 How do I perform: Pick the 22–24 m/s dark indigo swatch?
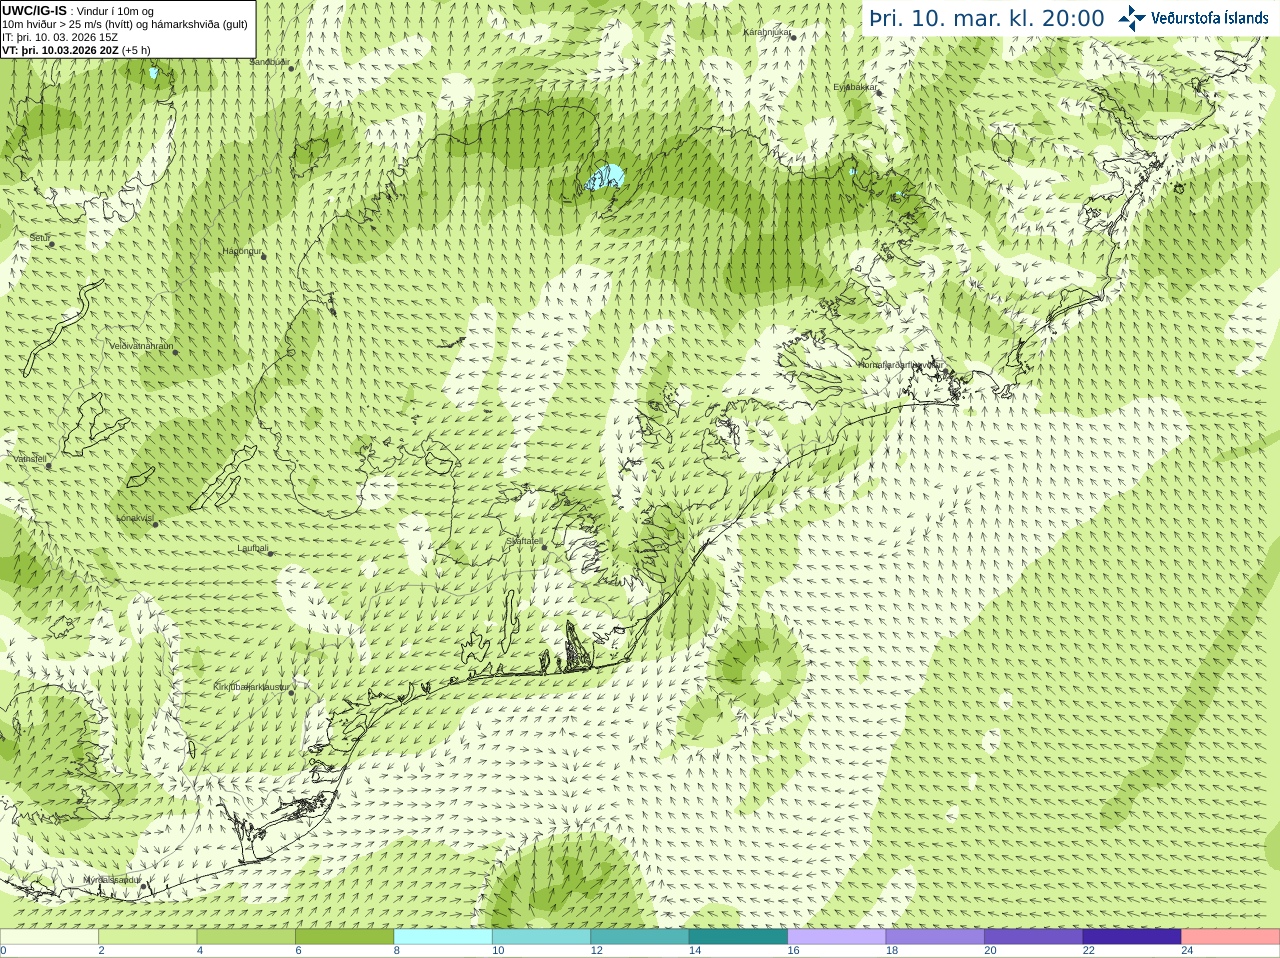(1132, 937)
